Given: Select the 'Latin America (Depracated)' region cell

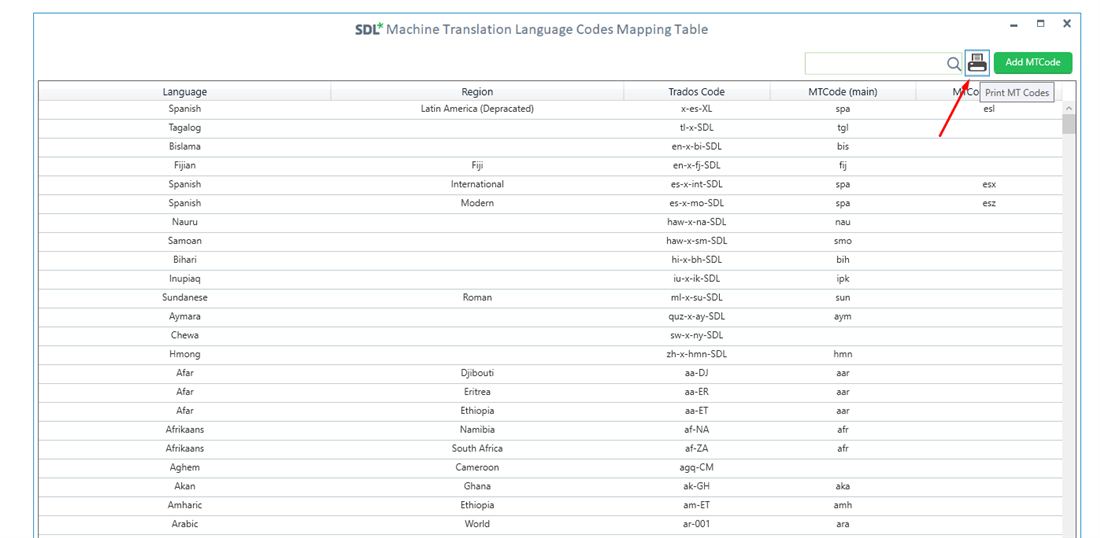Looking at the screenshot, I should 477,109.
